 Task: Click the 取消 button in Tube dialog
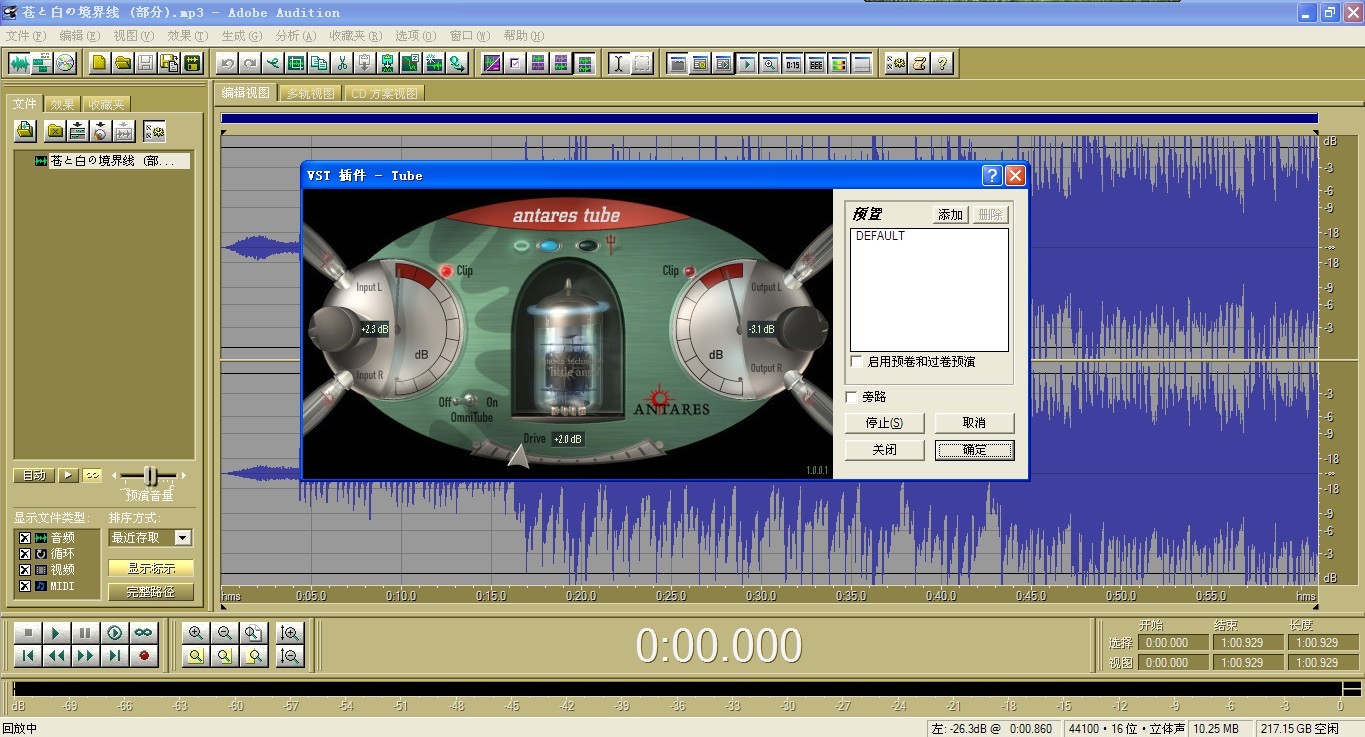tap(975, 423)
